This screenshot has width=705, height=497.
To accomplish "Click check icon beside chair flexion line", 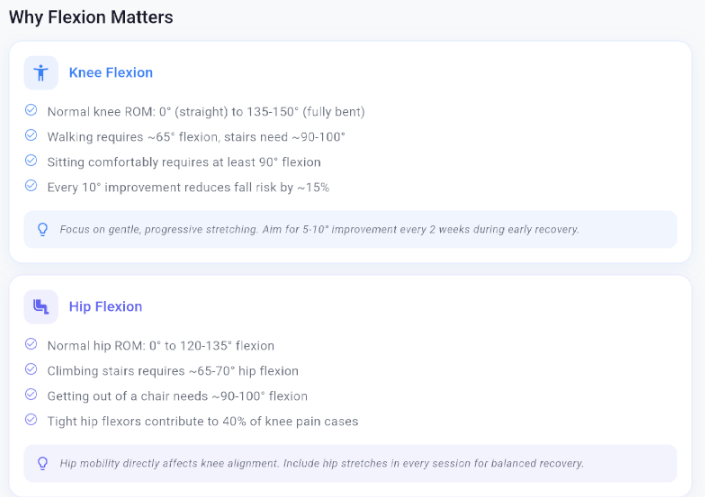I will tap(31, 395).
